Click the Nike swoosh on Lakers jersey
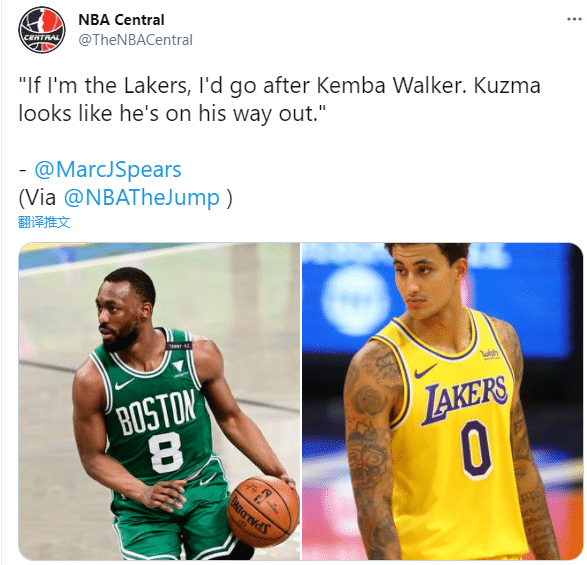The image size is (587, 565). point(425,371)
